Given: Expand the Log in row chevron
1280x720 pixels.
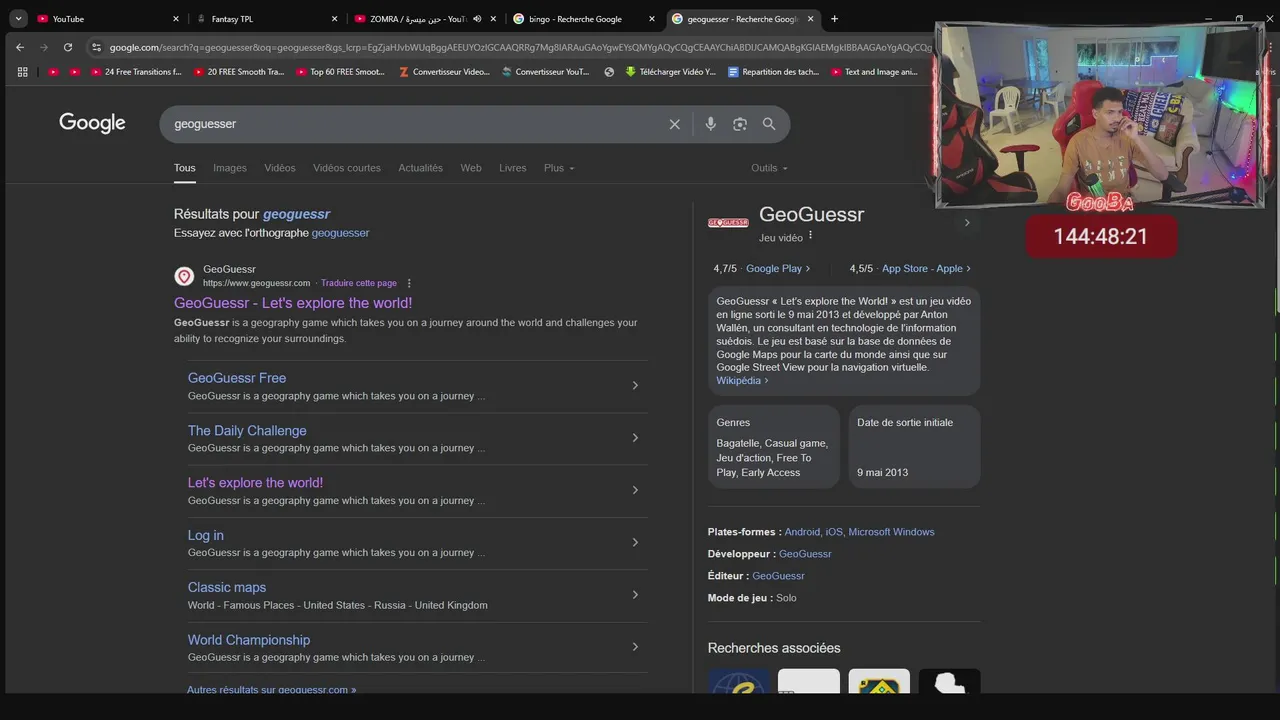Looking at the screenshot, I should pyautogui.click(x=635, y=542).
